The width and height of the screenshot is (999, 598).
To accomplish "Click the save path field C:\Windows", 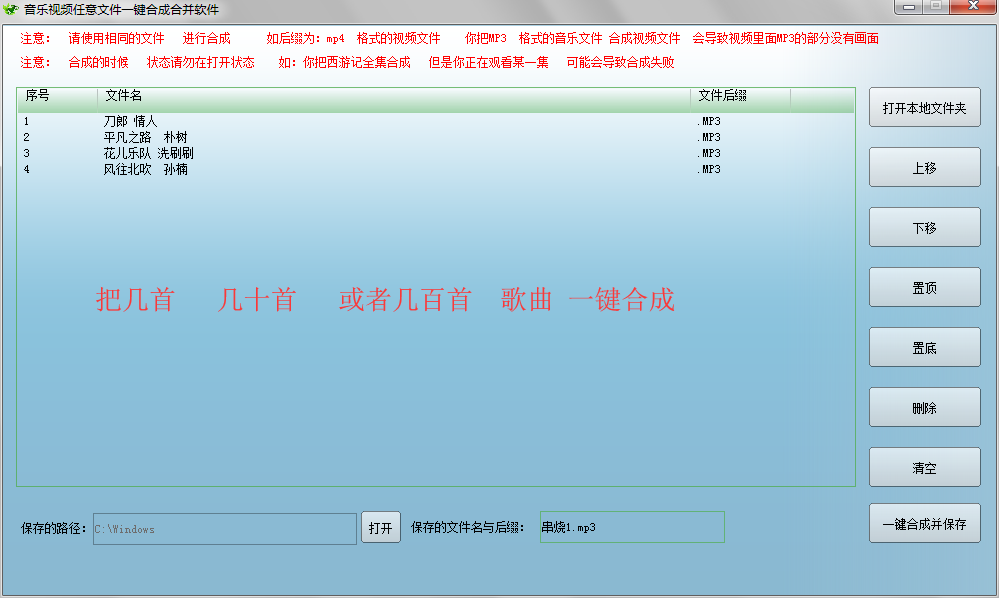I will click(x=224, y=529).
